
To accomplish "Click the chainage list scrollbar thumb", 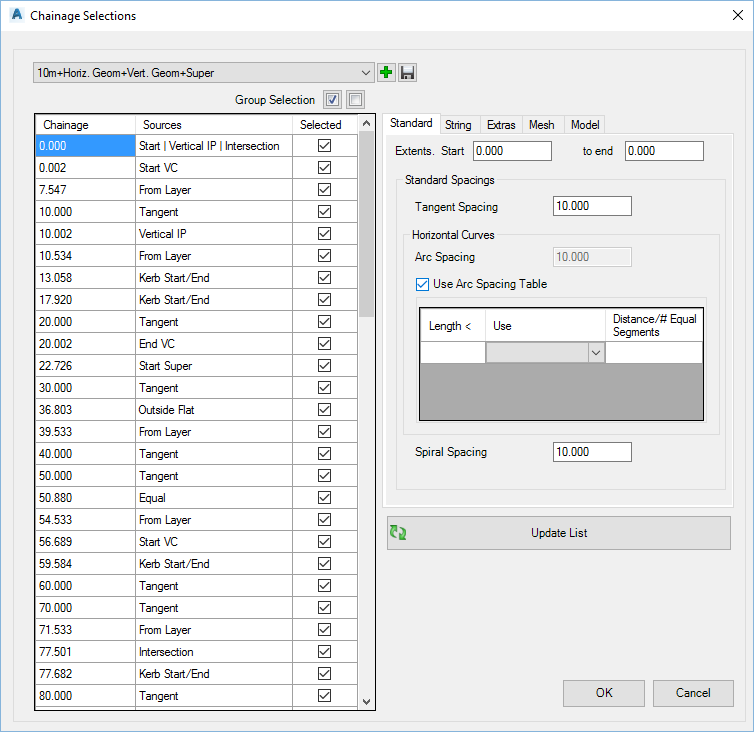I will [x=366, y=224].
